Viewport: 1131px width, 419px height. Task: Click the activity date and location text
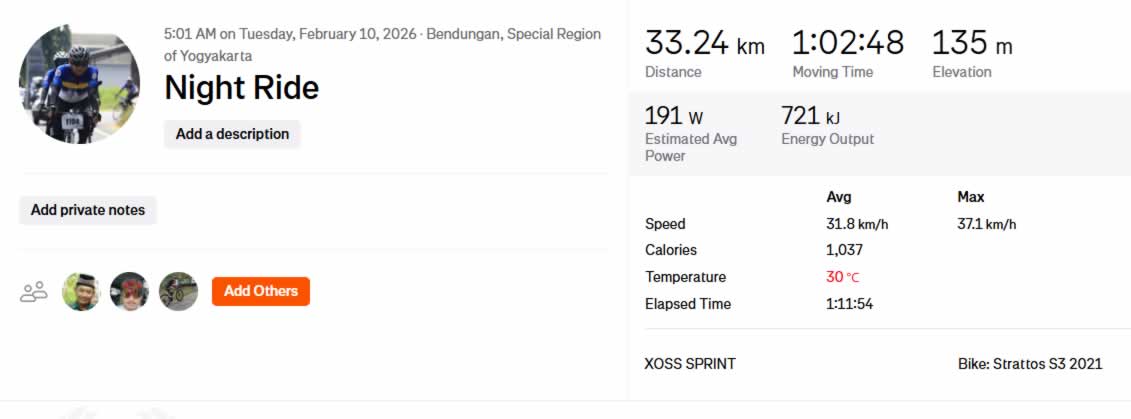coord(382,44)
